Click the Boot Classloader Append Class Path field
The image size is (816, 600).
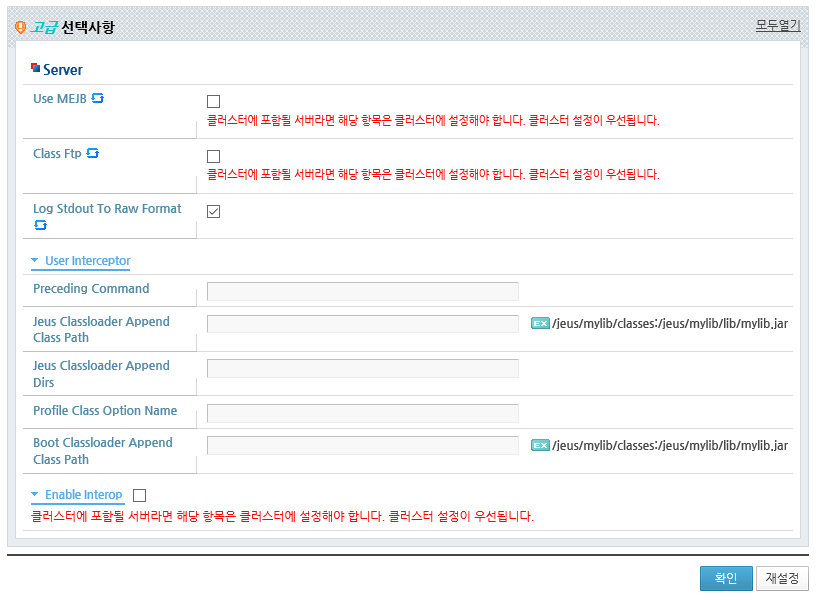(x=363, y=445)
